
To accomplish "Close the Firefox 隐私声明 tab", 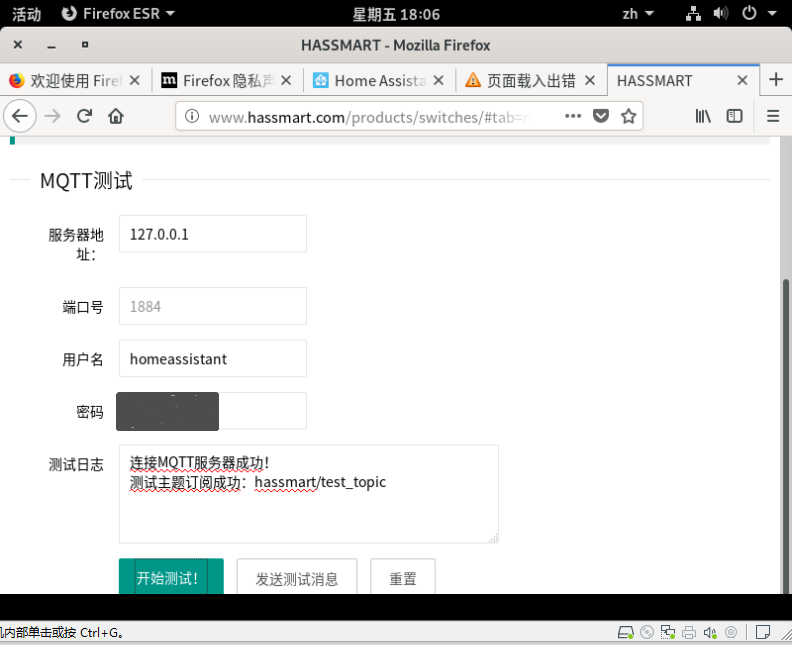I will 286,80.
